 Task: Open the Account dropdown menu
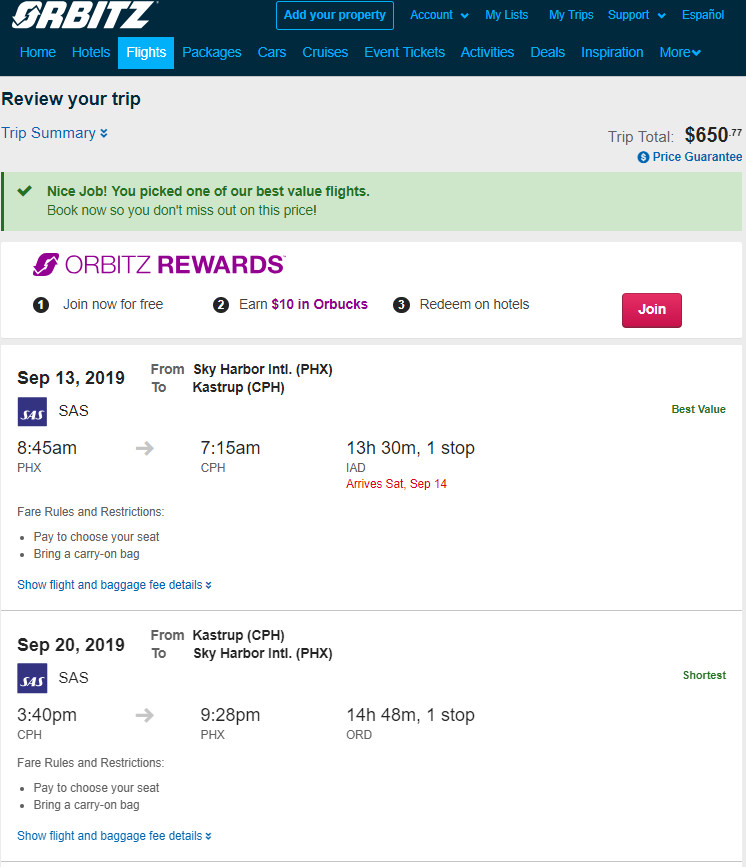(x=439, y=15)
